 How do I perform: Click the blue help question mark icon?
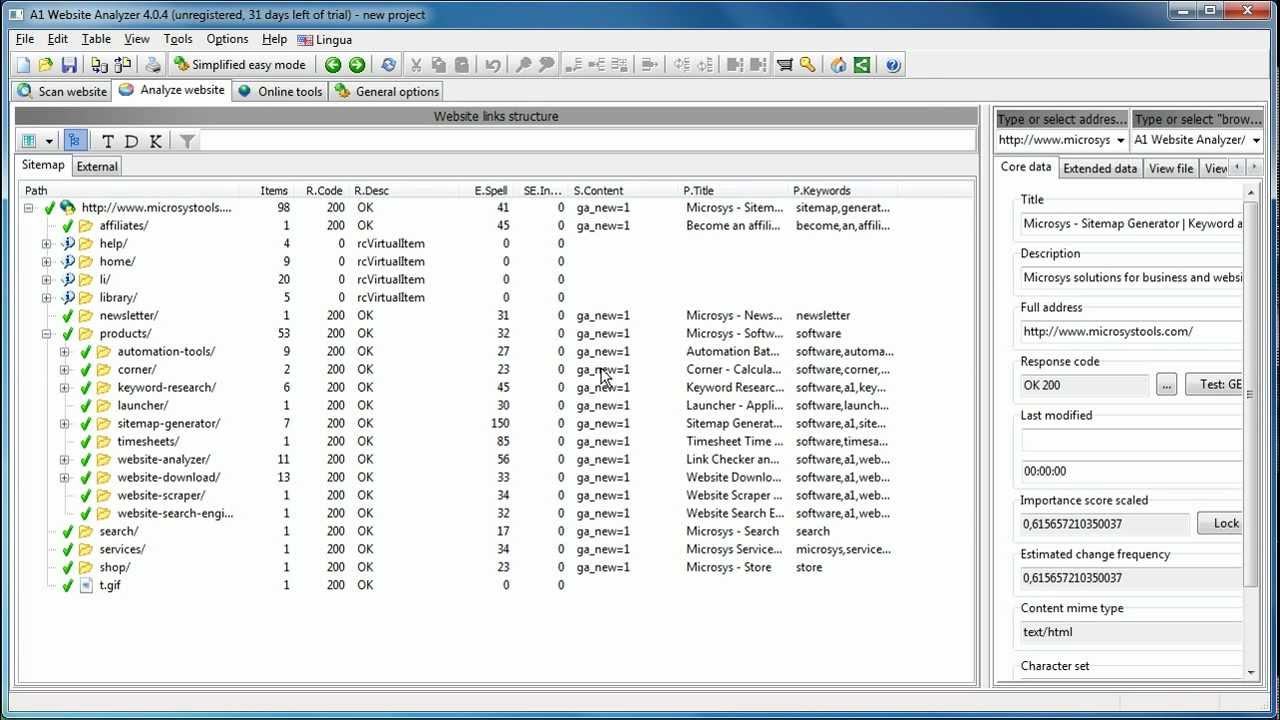[x=893, y=65]
